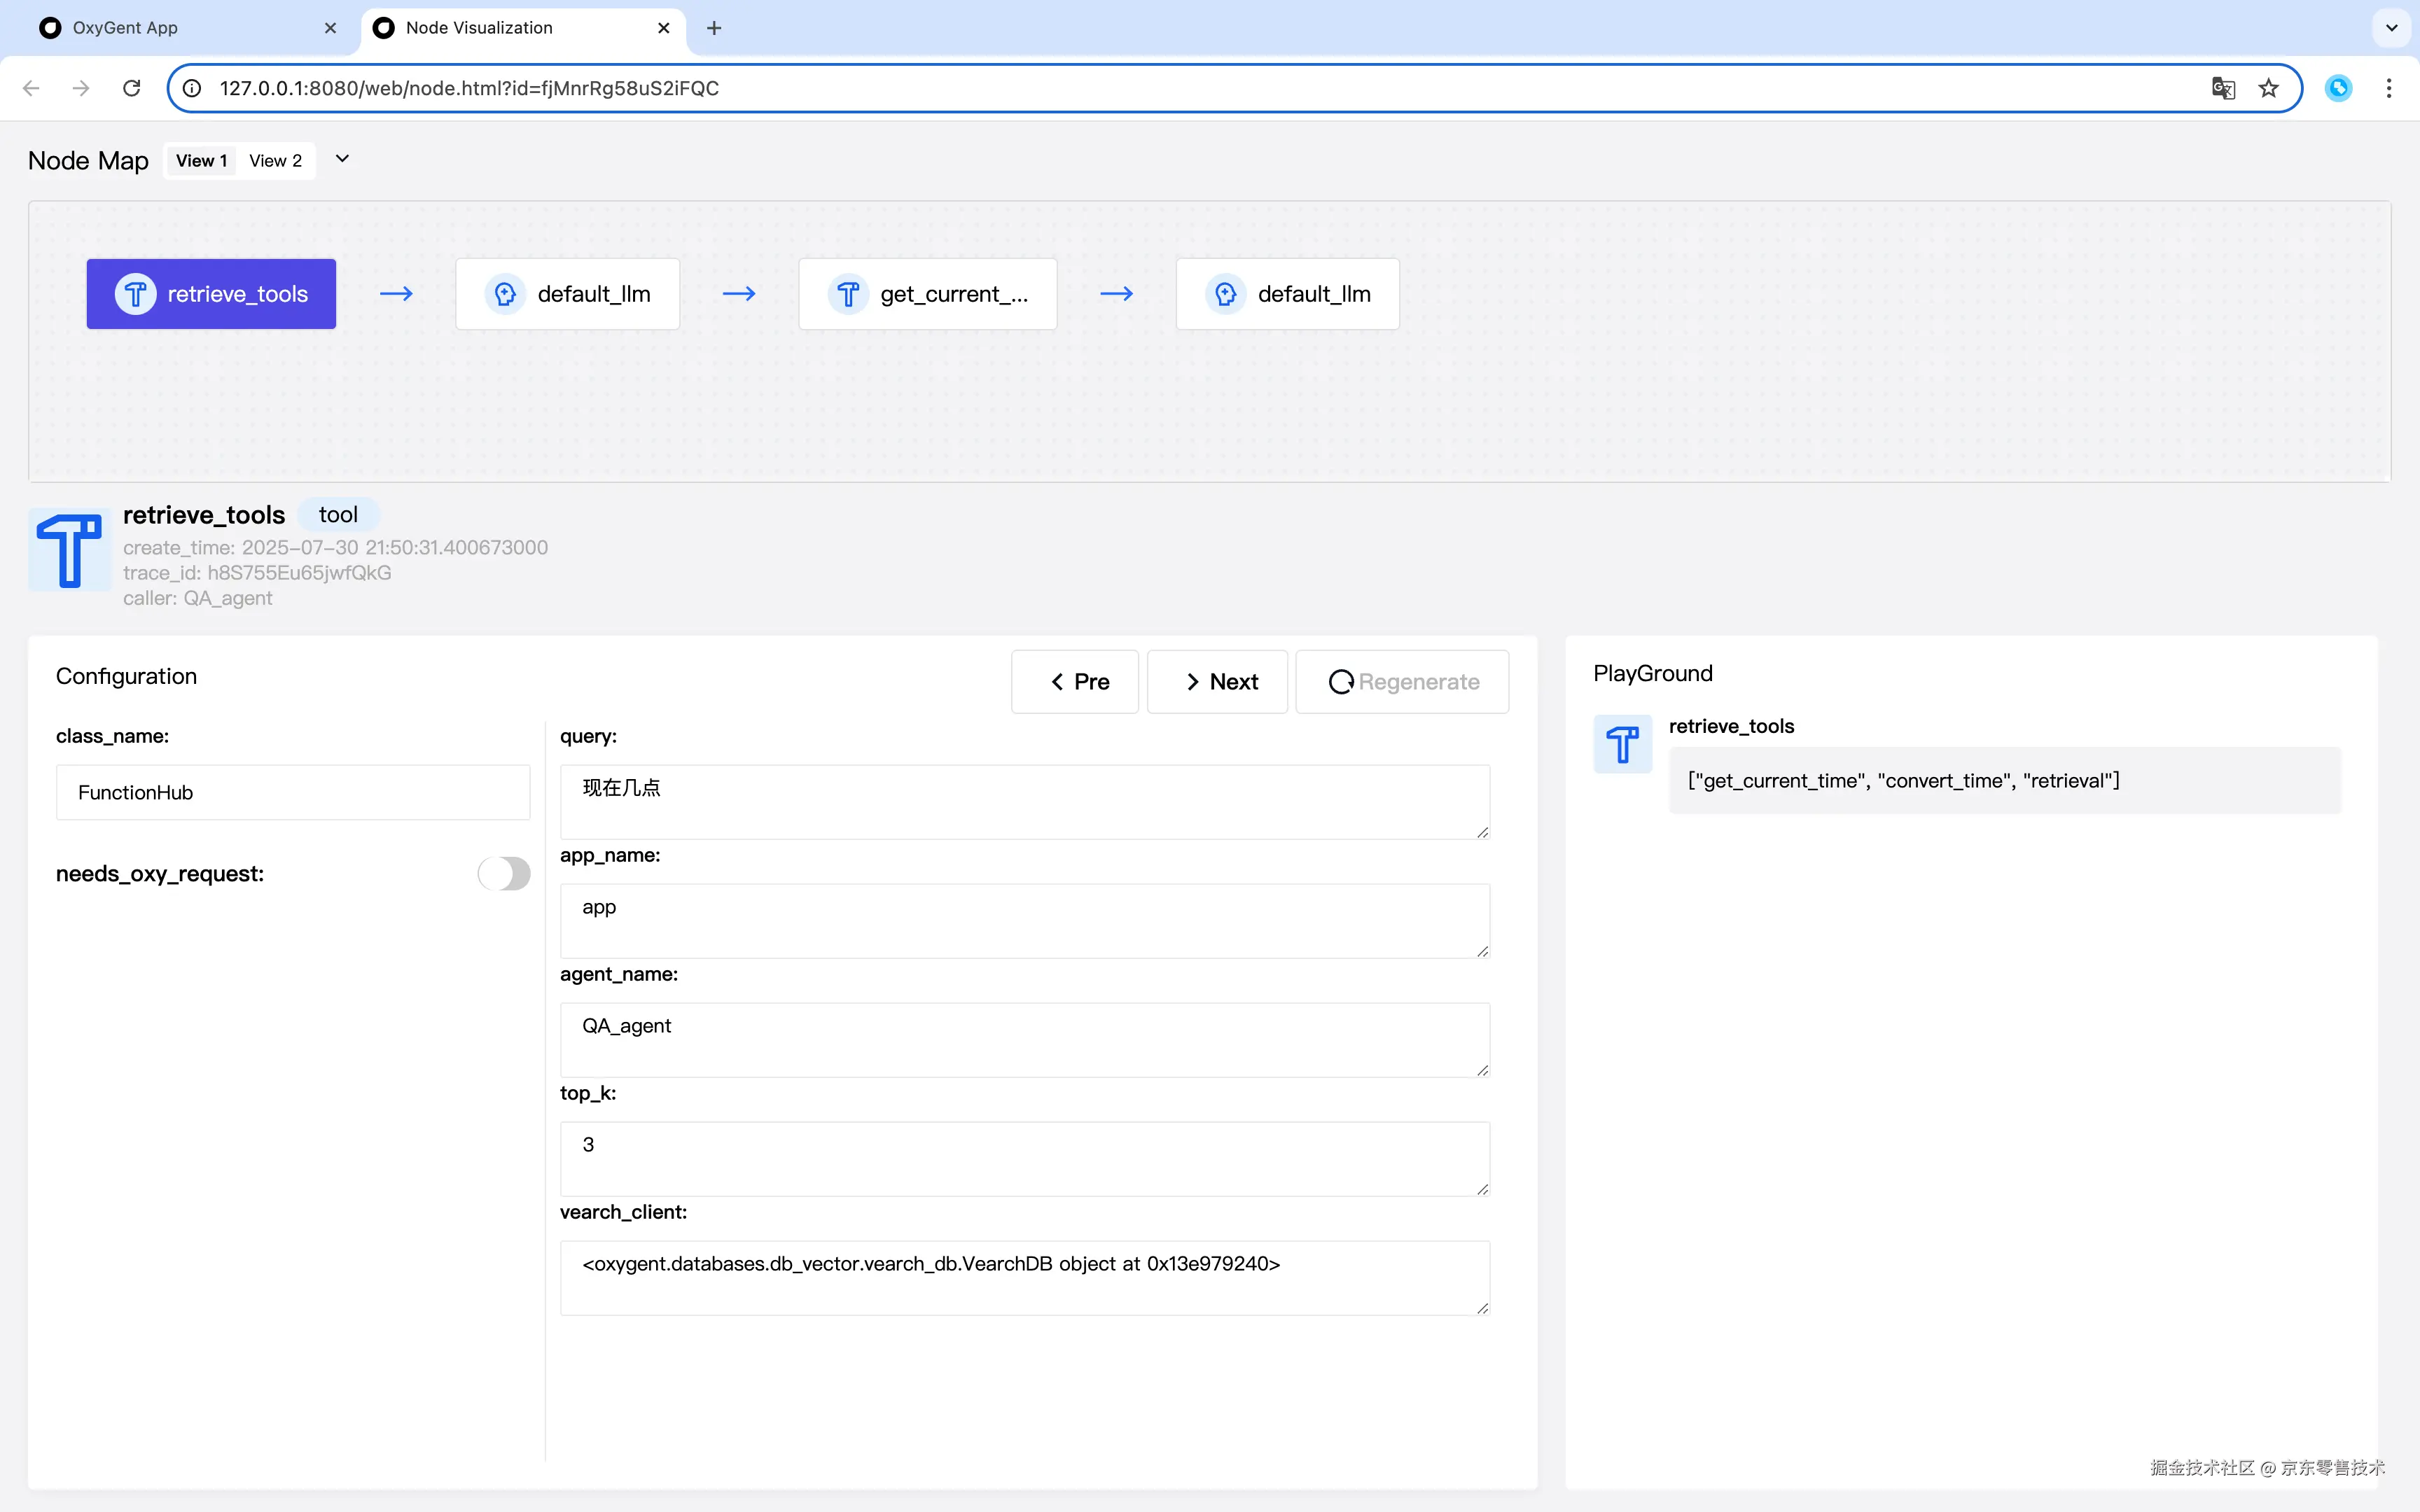Click in the query text field
The height and width of the screenshot is (1512, 2420).
click(x=1024, y=801)
